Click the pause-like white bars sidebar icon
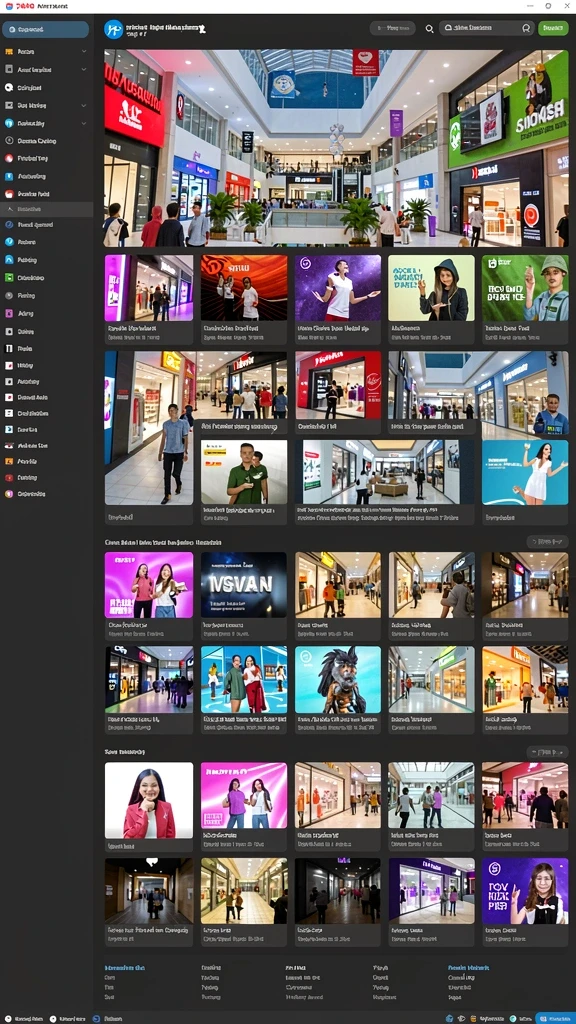Screen dimensions: 576x1024 coord(8,349)
